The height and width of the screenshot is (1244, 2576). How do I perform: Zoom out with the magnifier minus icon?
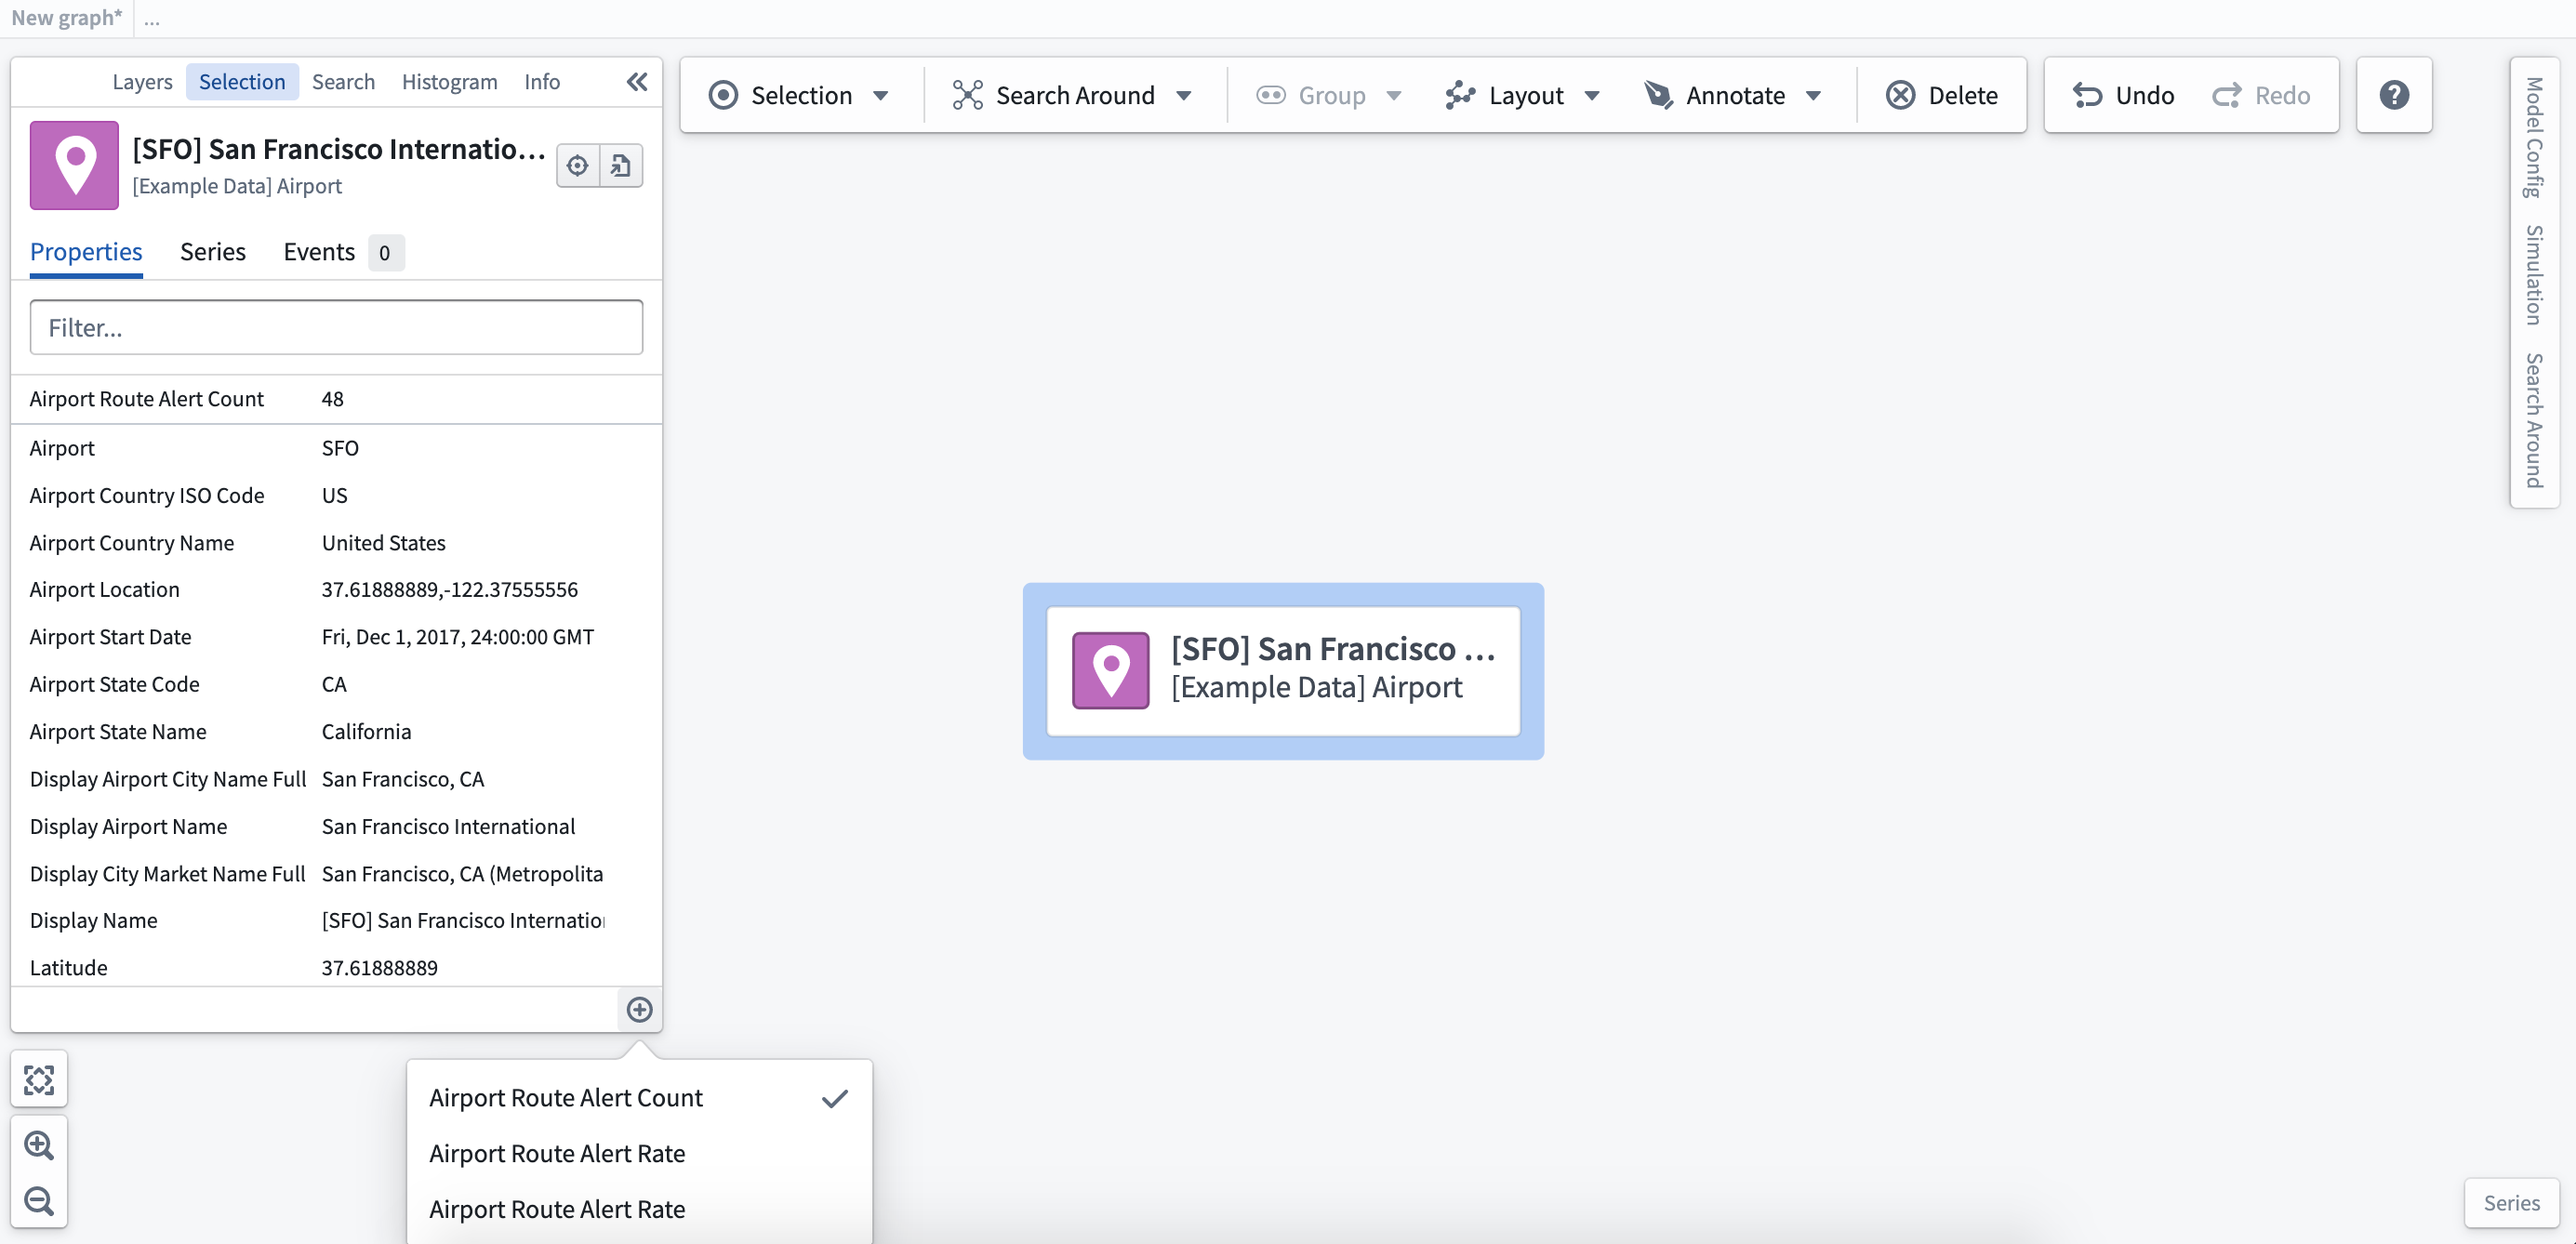(39, 1201)
